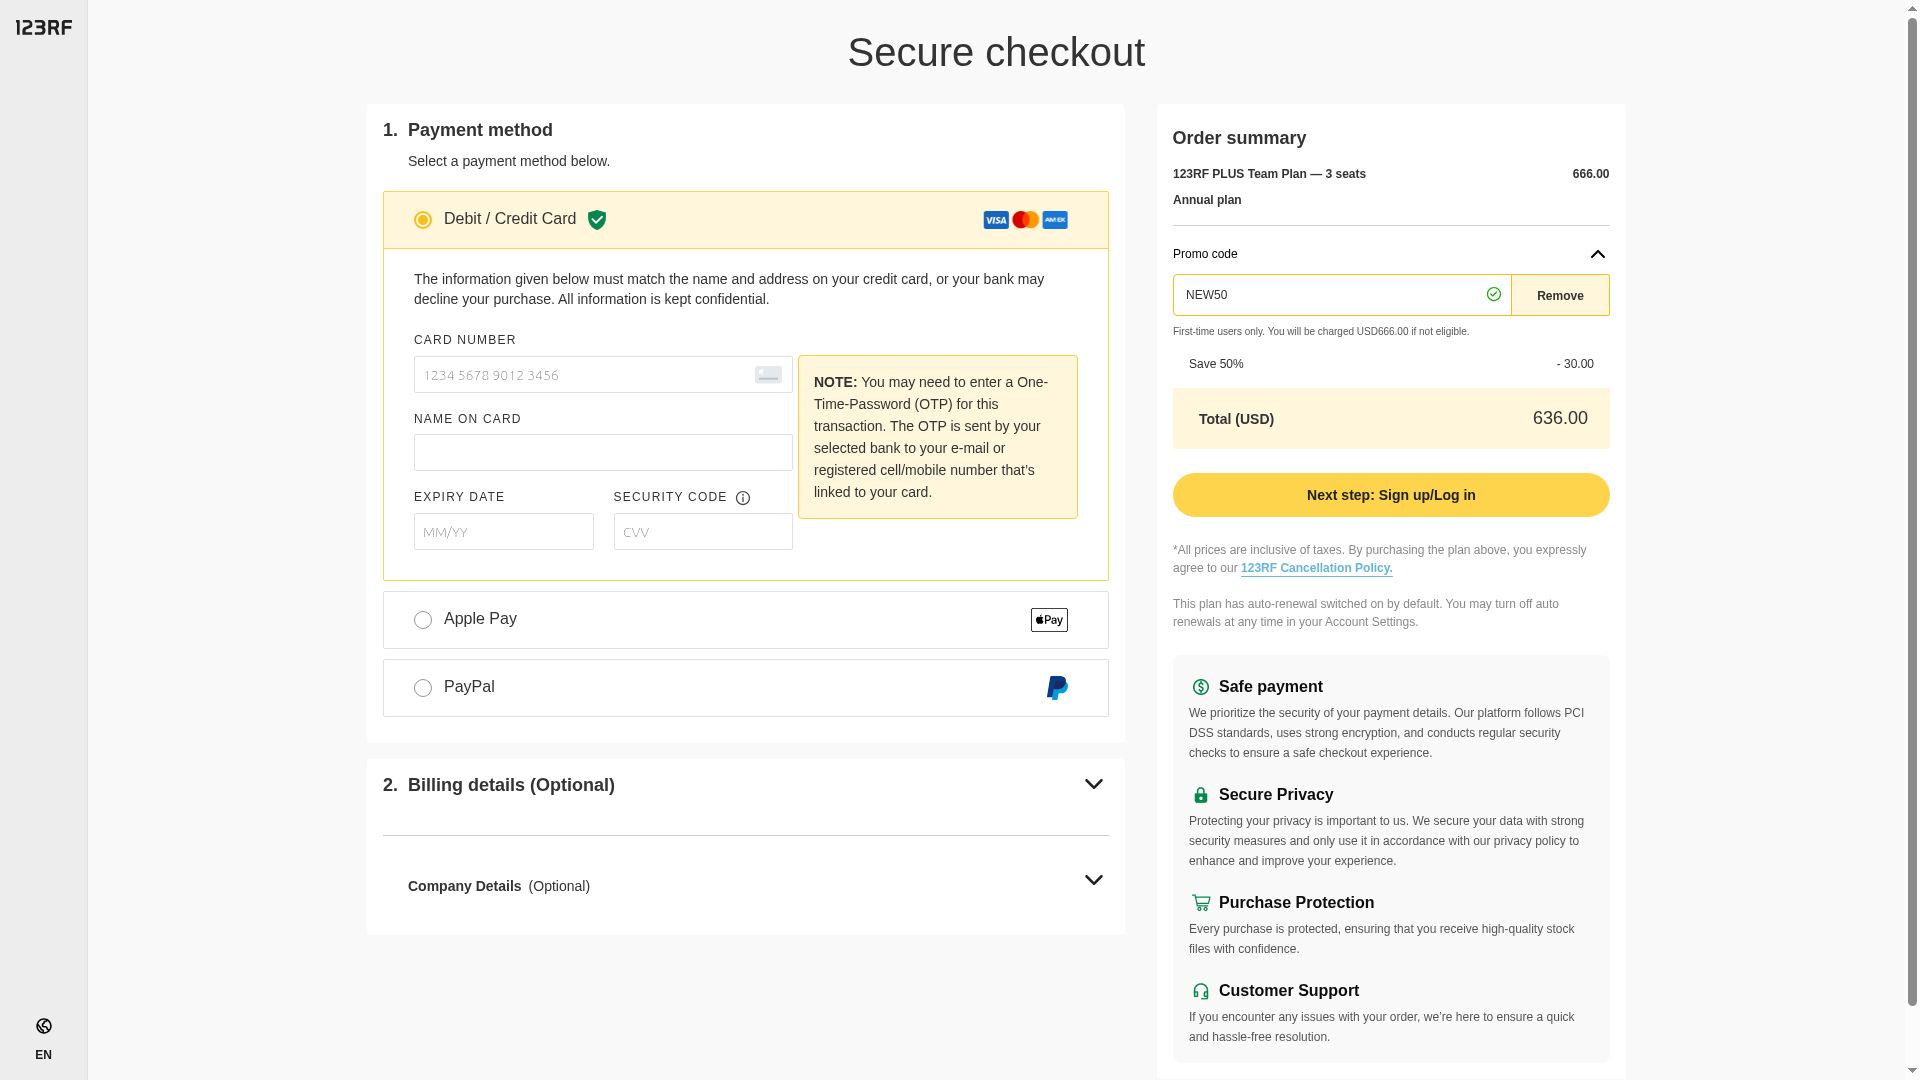Click Next step: Sign up/Log in
This screenshot has width=1920, height=1080.
1391,495
